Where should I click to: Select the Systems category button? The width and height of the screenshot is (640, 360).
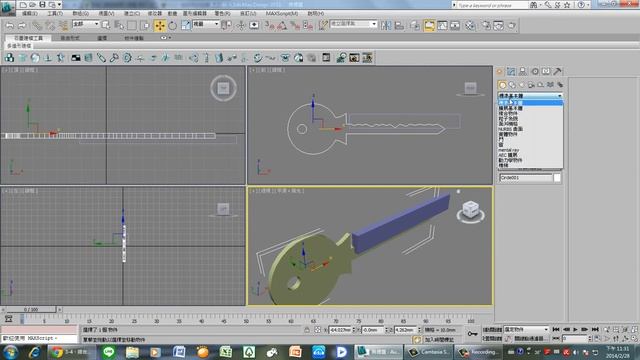pos(560,85)
